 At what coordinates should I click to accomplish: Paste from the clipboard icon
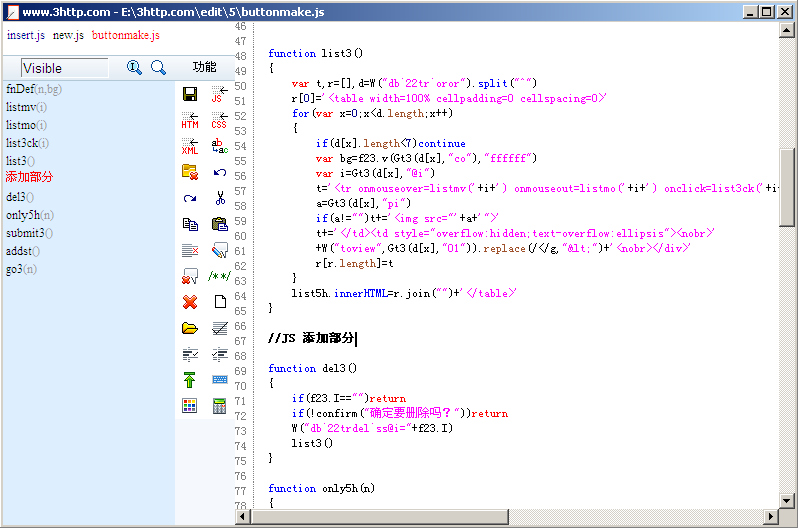coord(219,224)
